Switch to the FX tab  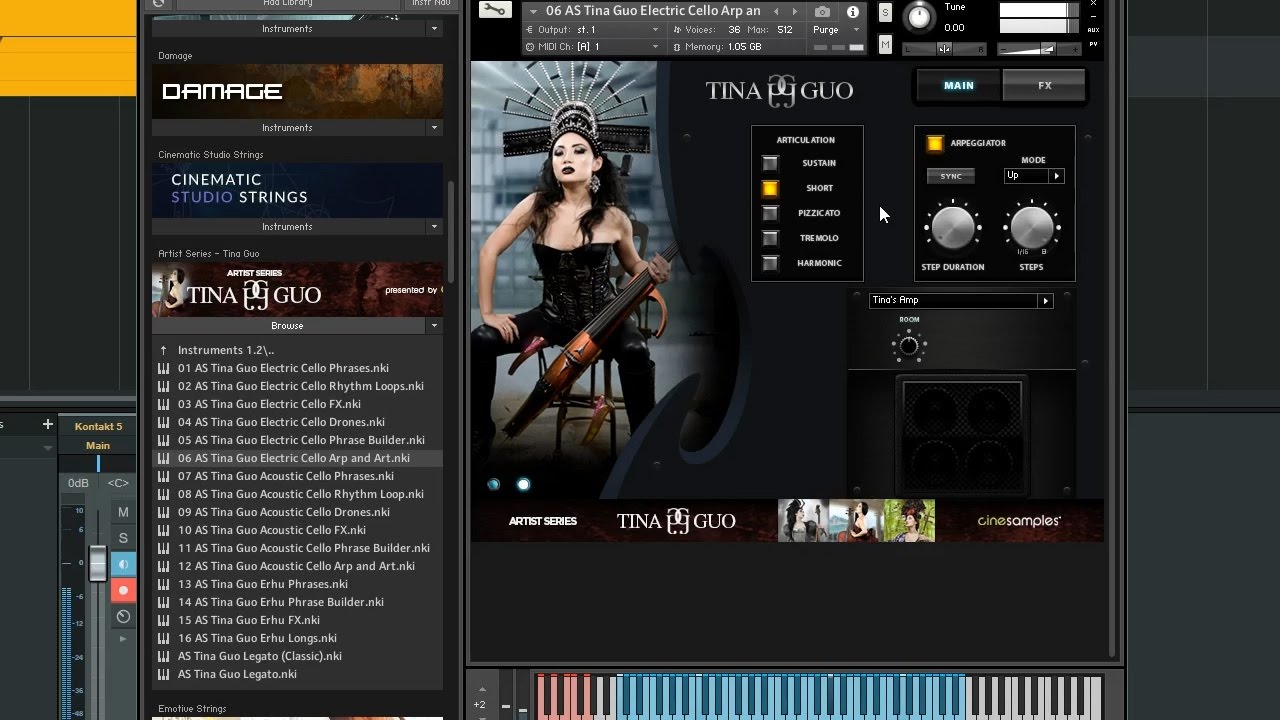[1044, 86]
